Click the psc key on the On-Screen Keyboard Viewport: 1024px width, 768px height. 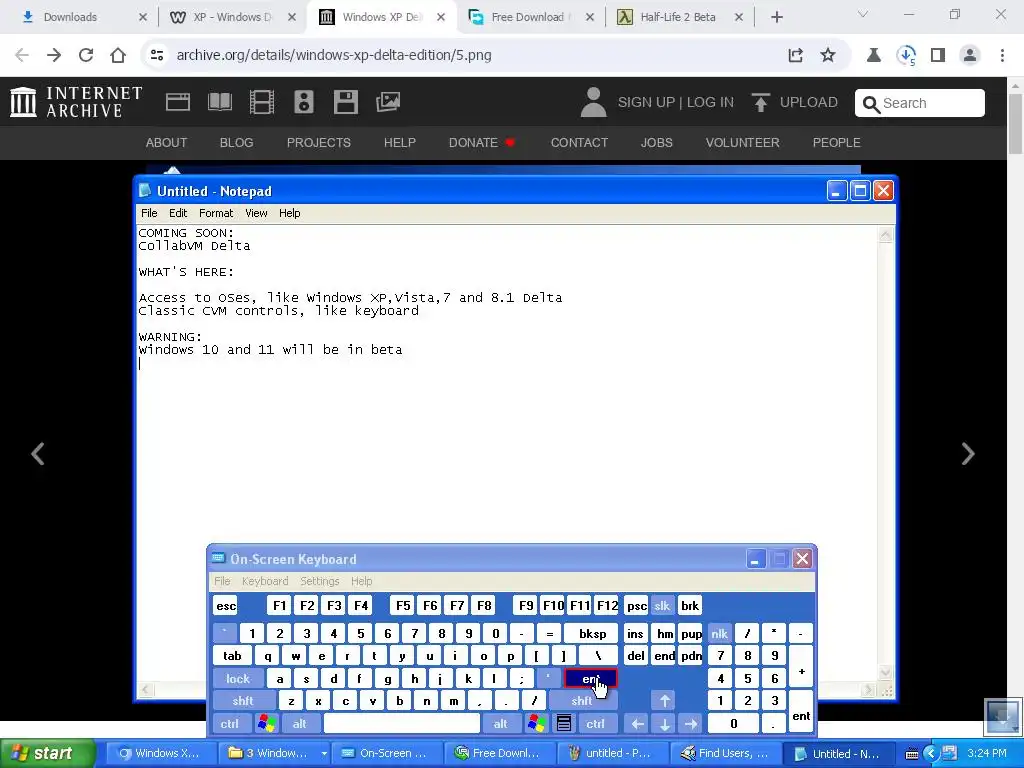tap(637, 605)
